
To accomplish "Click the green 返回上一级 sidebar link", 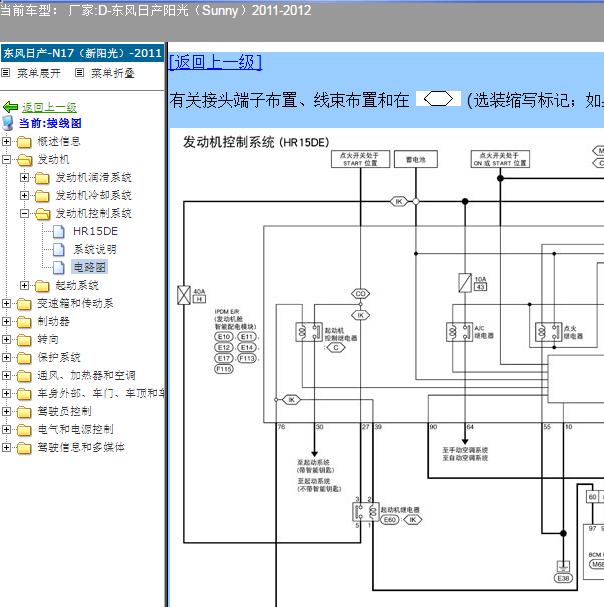I will (x=49, y=107).
